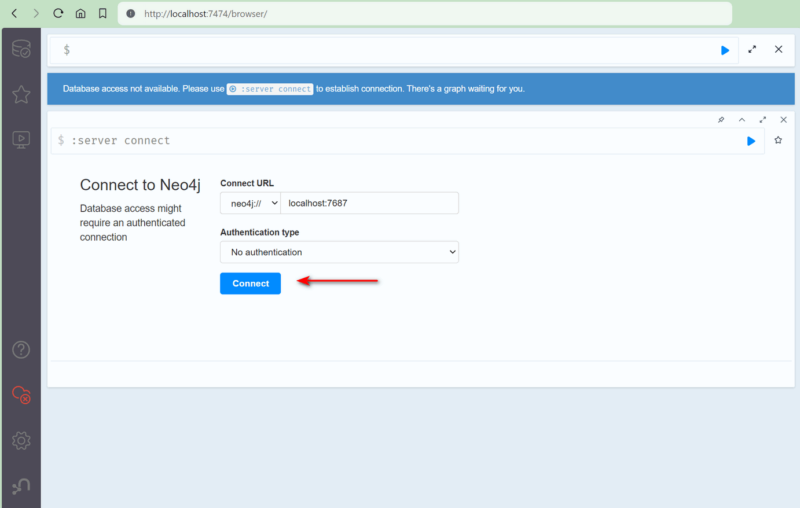Screen dimensions: 800x508
Task: Click the Connect button
Action: point(251,284)
